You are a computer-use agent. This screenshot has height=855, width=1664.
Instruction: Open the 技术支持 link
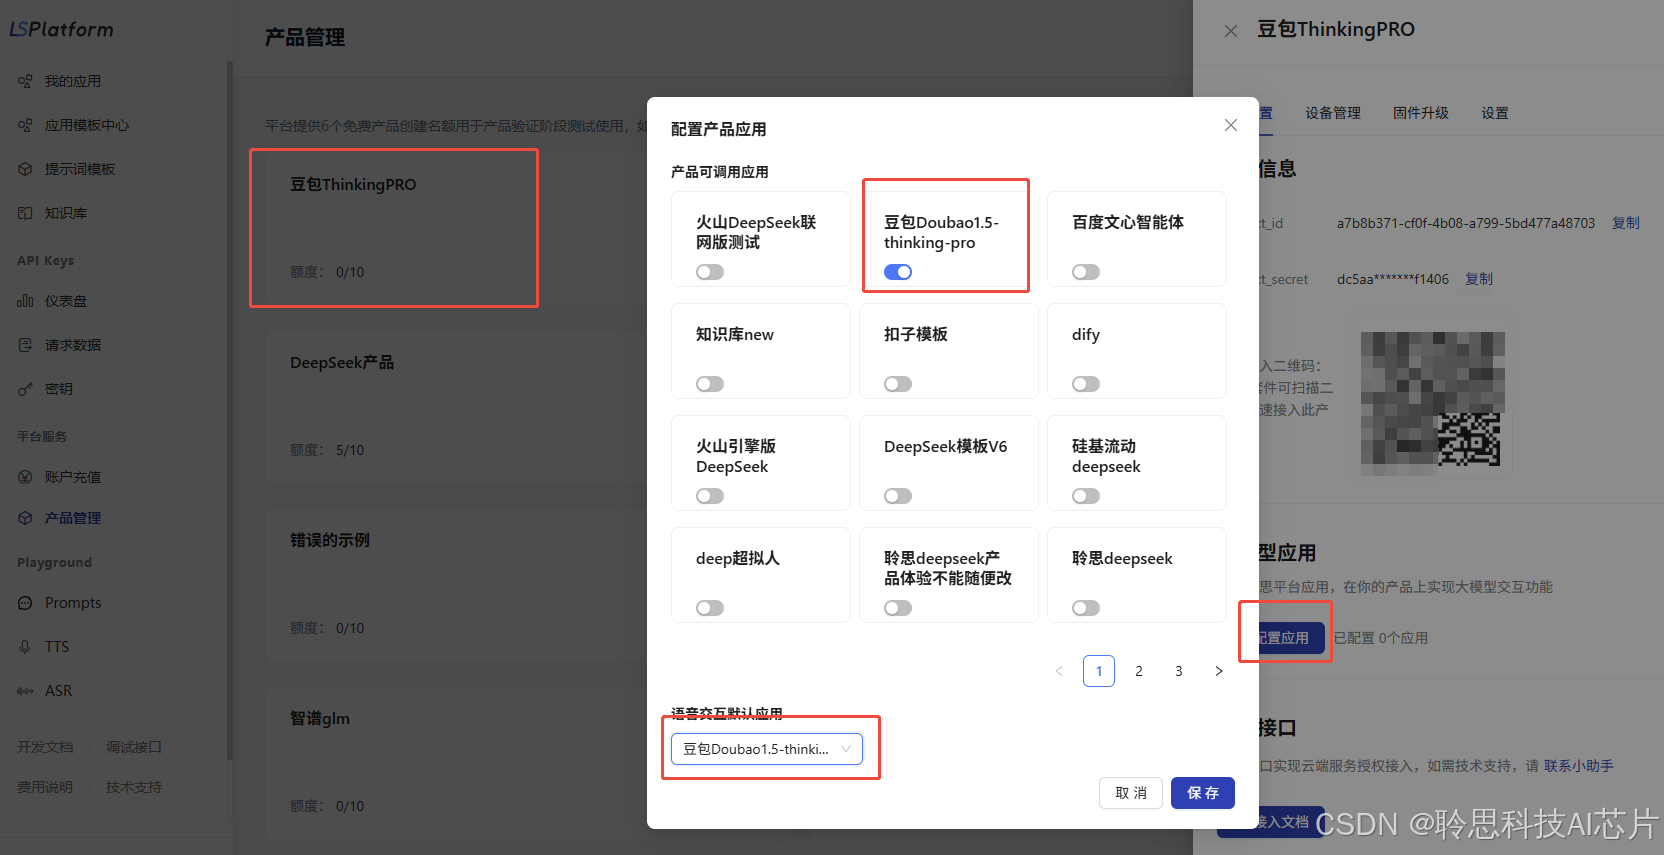pyautogui.click(x=134, y=787)
